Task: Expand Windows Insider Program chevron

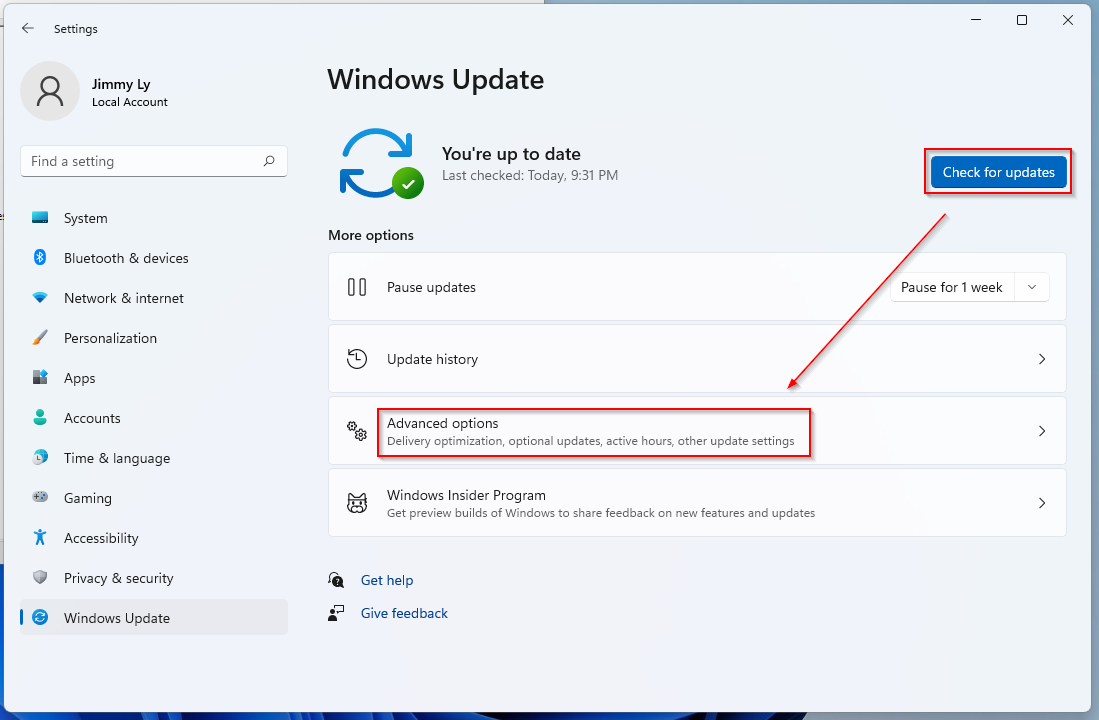Action: [1042, 503]
